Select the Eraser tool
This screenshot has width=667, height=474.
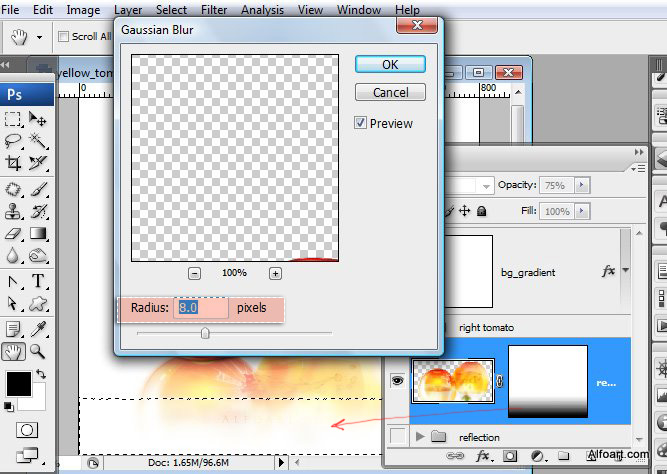pos(14,233)
